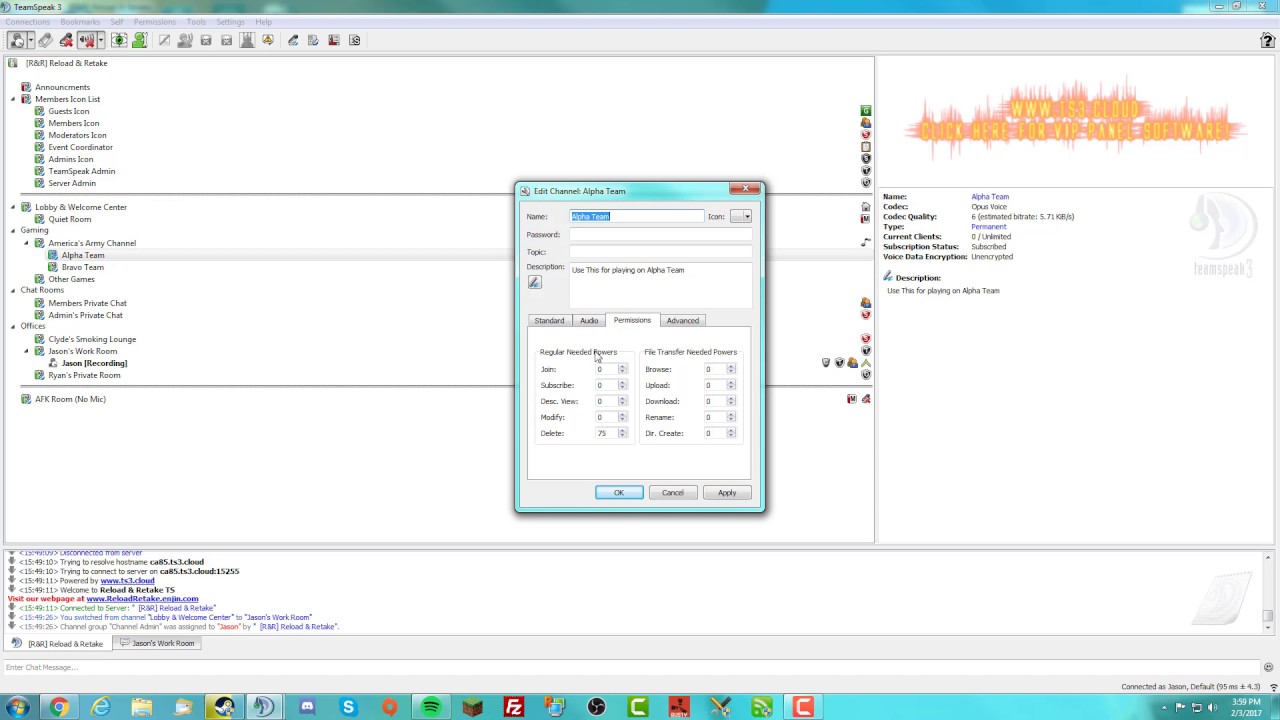The width and height of the screenshot is (1280, 720).
Task: Select the Quiet Room channel
Action: [69, 219]
